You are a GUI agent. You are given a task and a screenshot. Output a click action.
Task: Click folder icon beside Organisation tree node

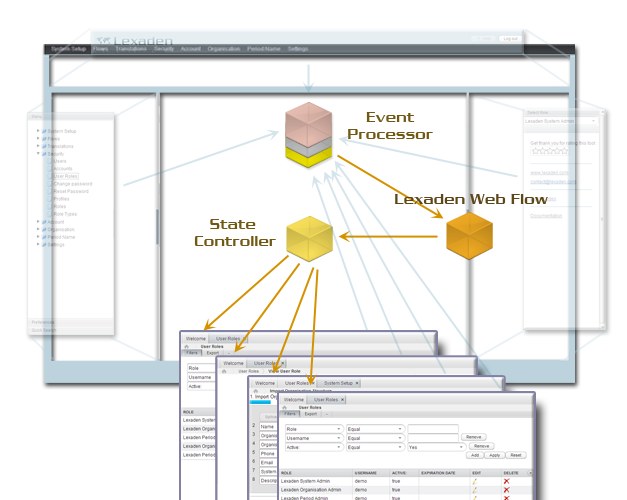point(44,230)
